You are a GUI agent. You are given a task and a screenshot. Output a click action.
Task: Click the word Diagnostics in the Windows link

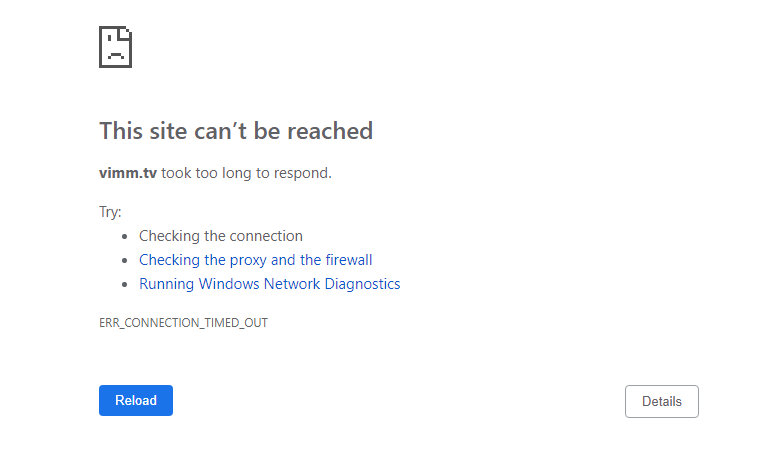(x=363, y=284)
